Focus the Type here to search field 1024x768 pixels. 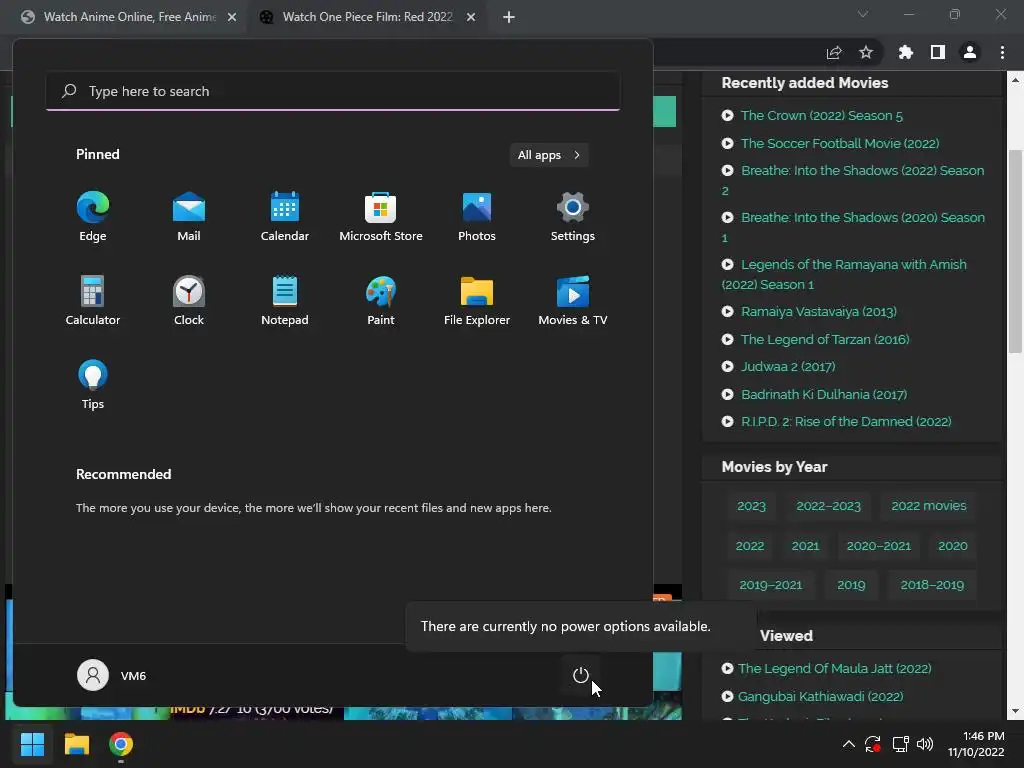point(333,91)
